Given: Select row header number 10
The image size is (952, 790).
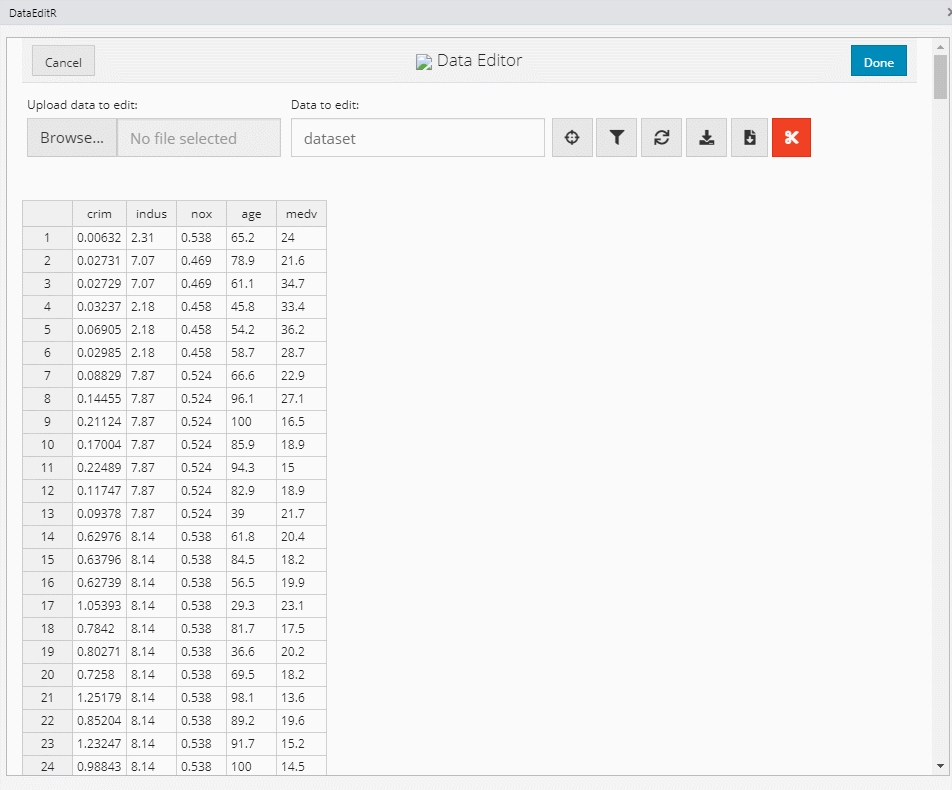Looking at the screenshot, I should [x=47, y=445].
